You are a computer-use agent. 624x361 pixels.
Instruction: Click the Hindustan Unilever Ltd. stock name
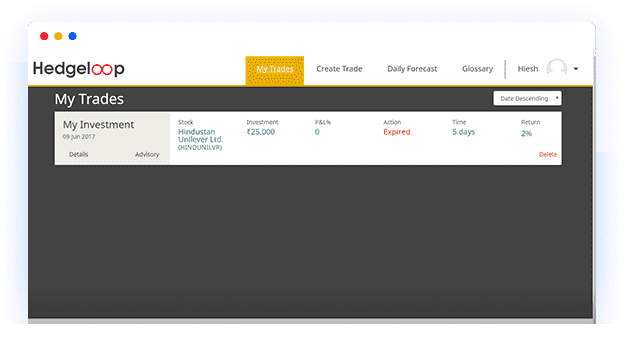pos(200,136)
